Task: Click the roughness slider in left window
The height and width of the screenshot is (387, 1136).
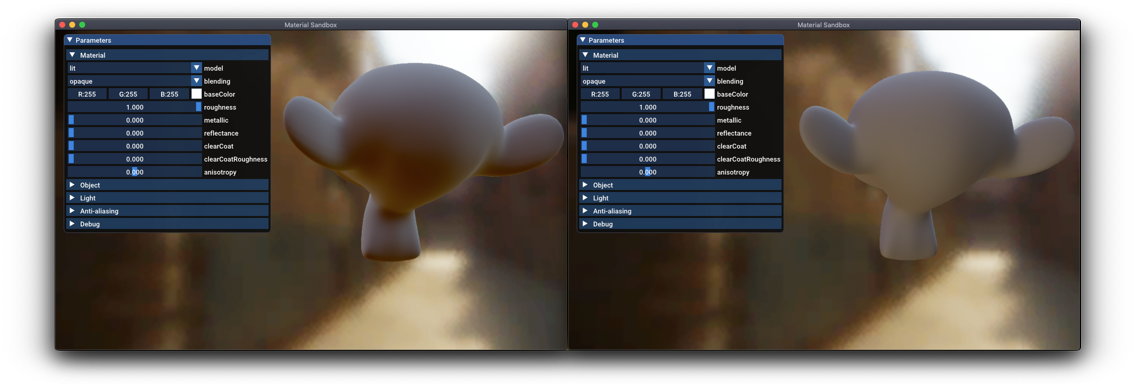Action: 135,107
